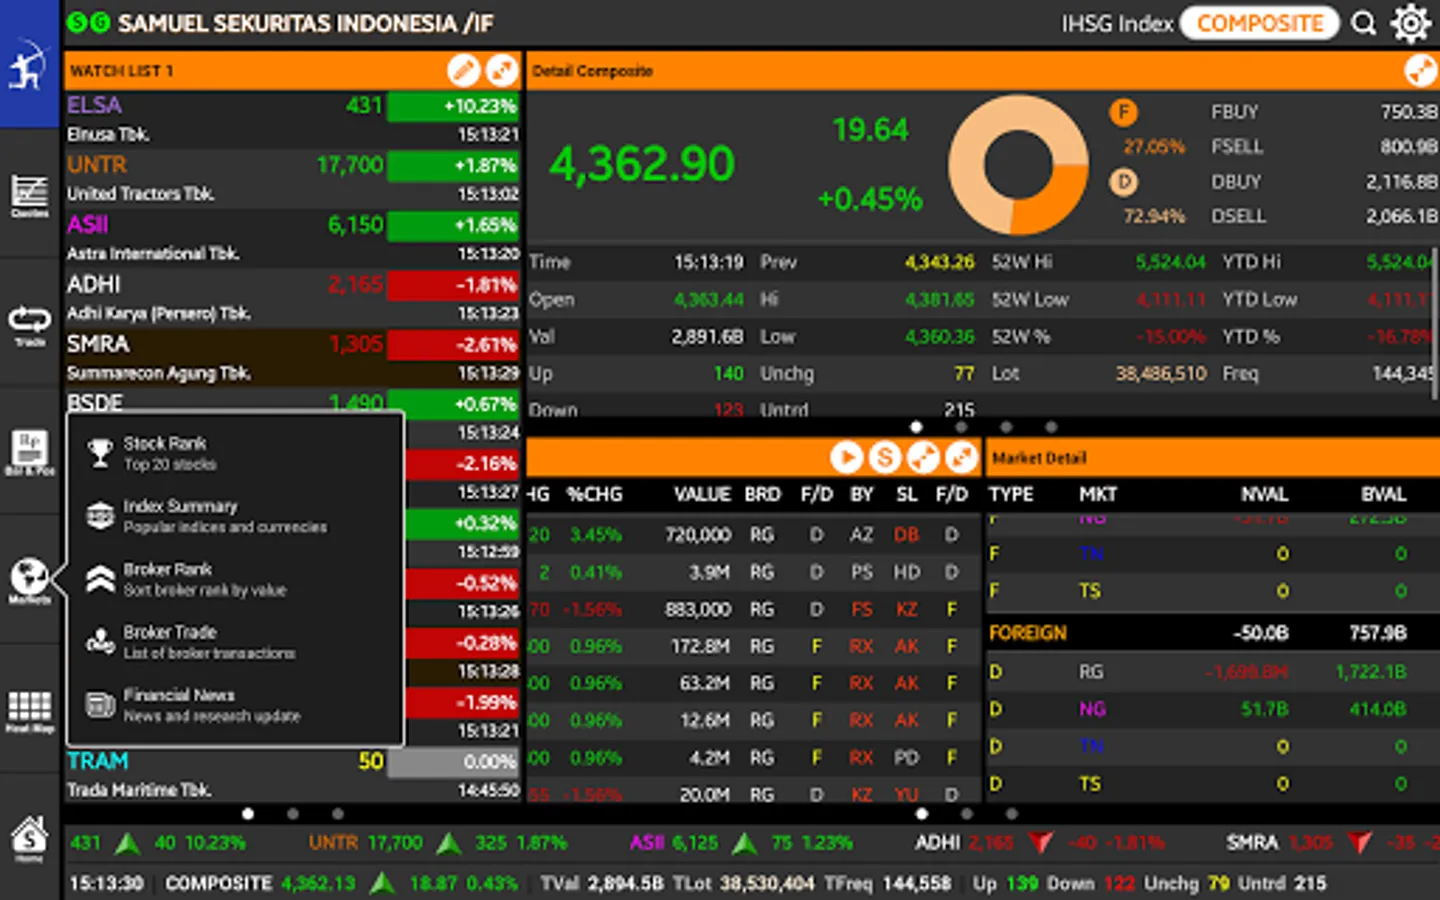Click the search magnifier icon
This screenshot has width=1440, height=900.
[1364, 23]
